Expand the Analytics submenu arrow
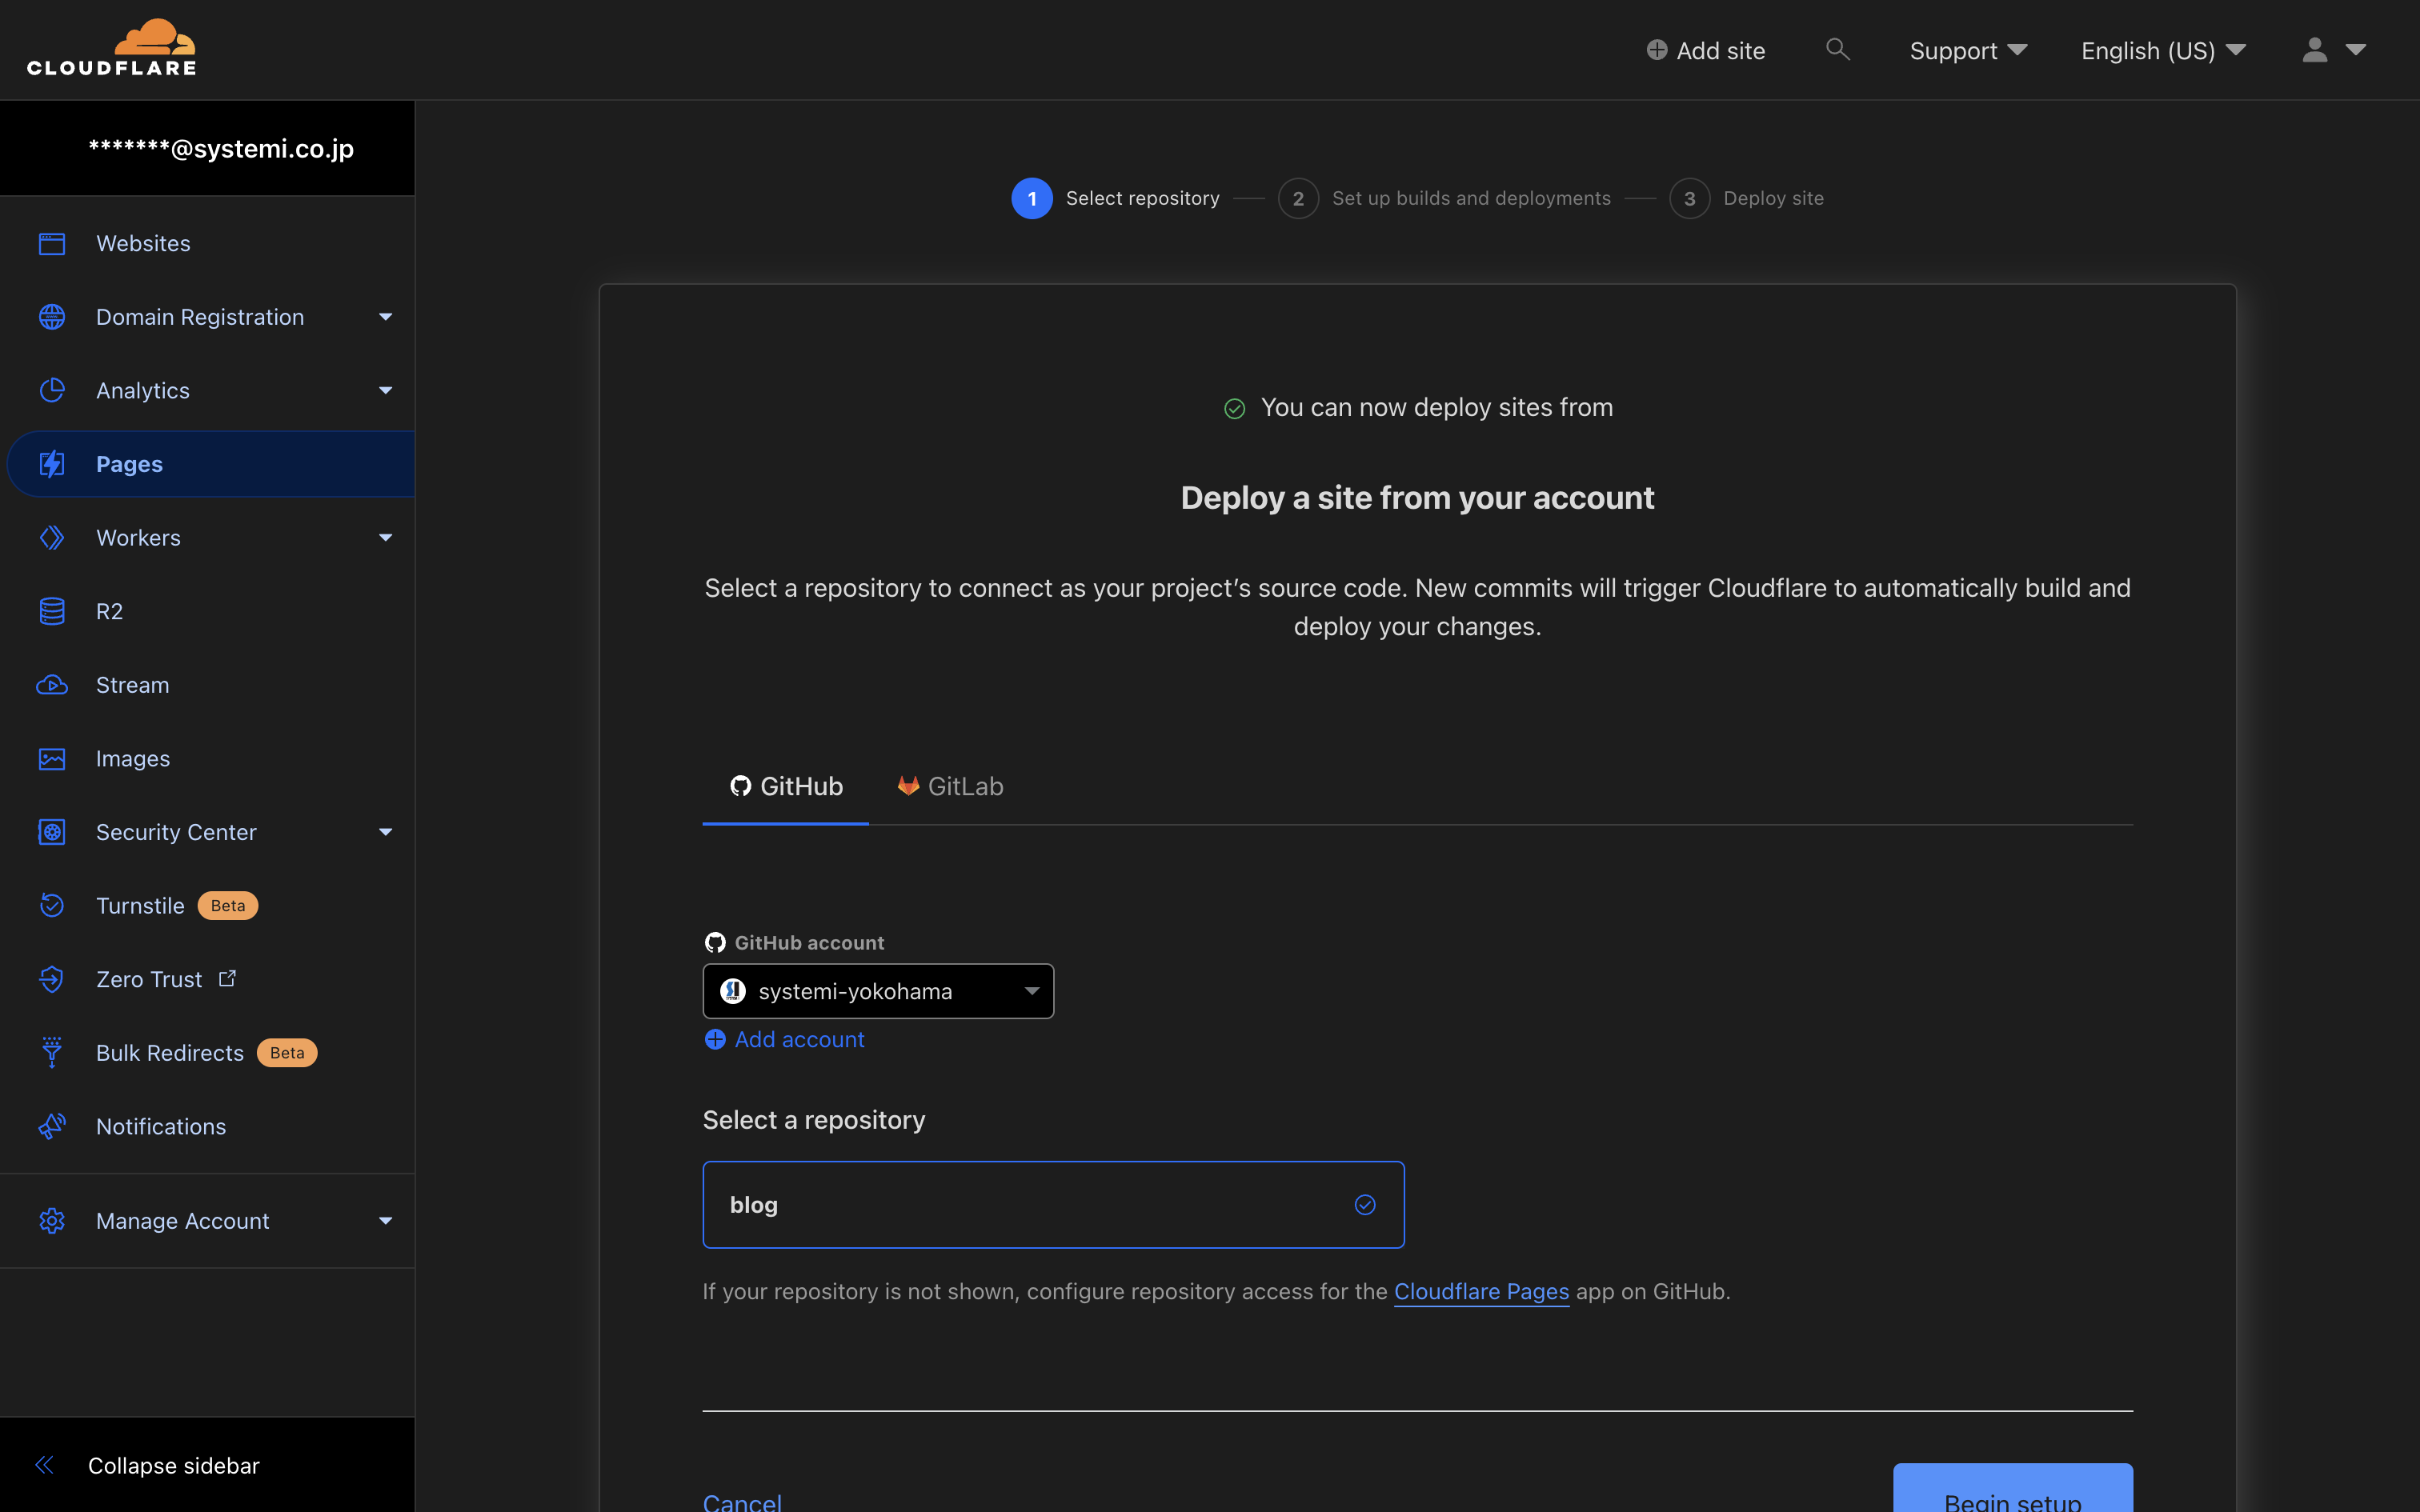The width and height of the screenshot is (2420, 1512). [386, 390]
